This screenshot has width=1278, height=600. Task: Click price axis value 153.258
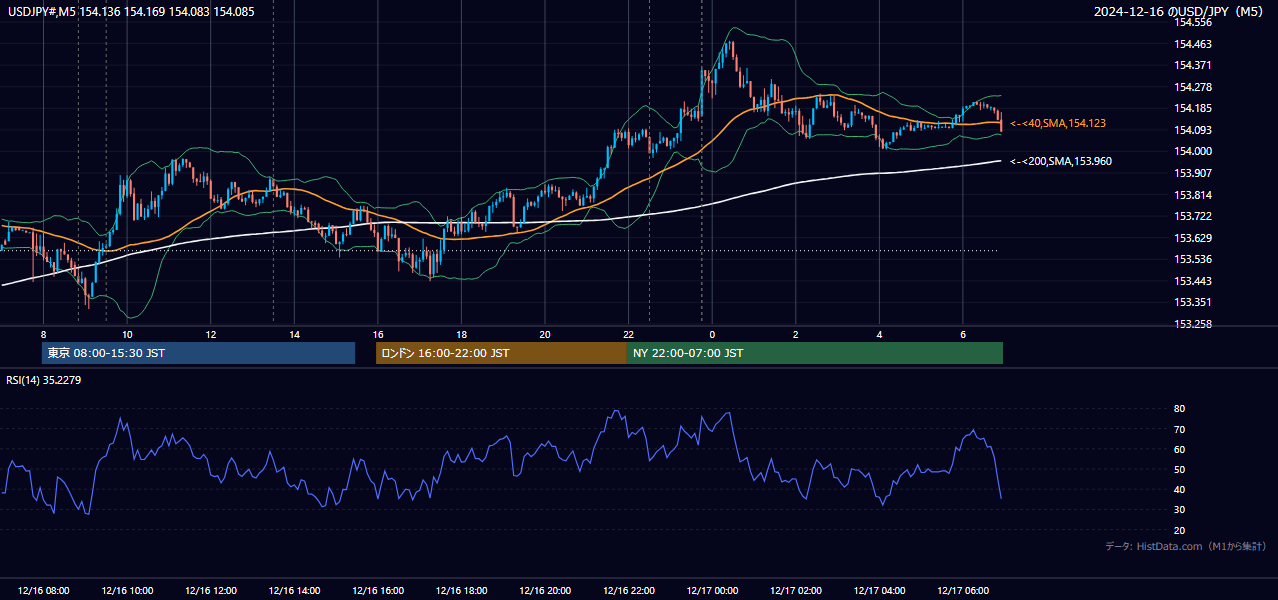pos(1194,324)
